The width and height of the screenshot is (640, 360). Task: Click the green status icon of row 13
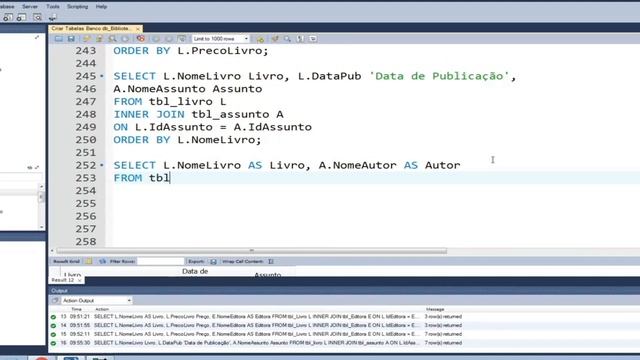click(53, 317)
